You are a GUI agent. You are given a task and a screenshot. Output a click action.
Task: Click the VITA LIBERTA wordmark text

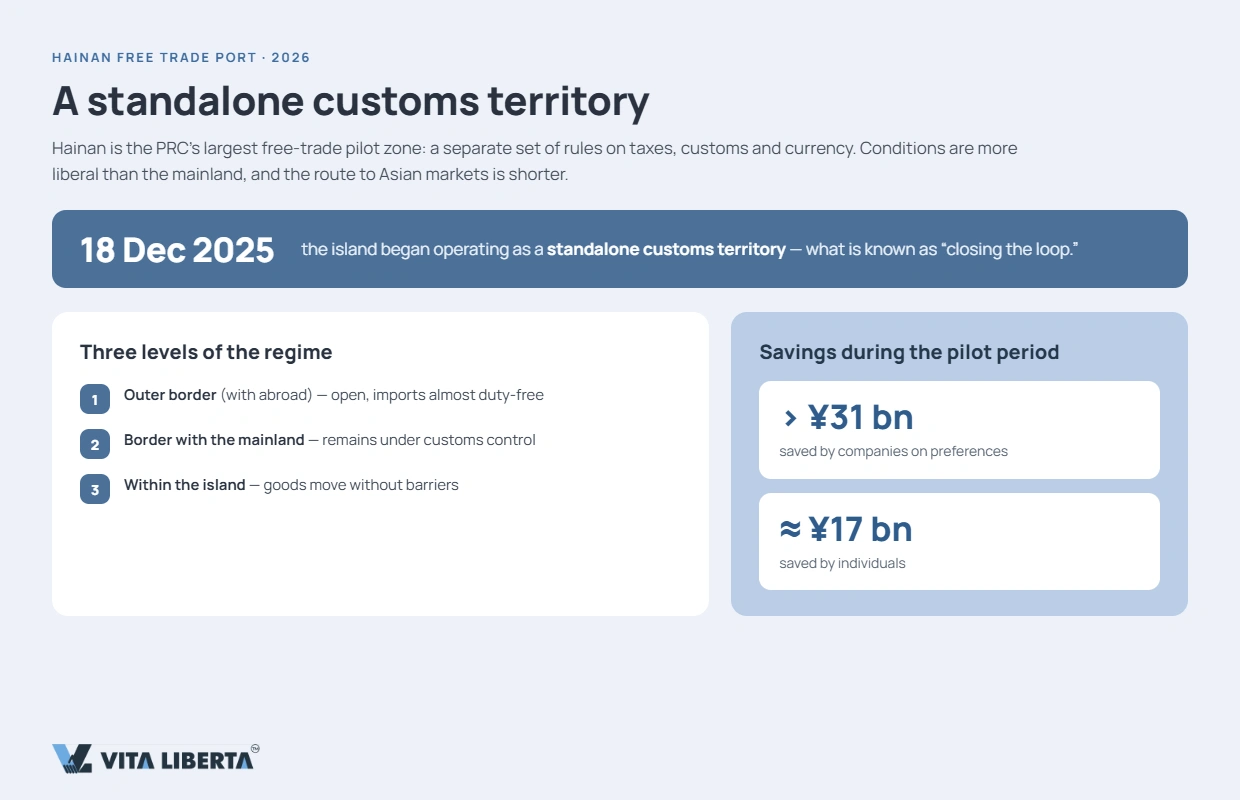(x=177, y=761)
